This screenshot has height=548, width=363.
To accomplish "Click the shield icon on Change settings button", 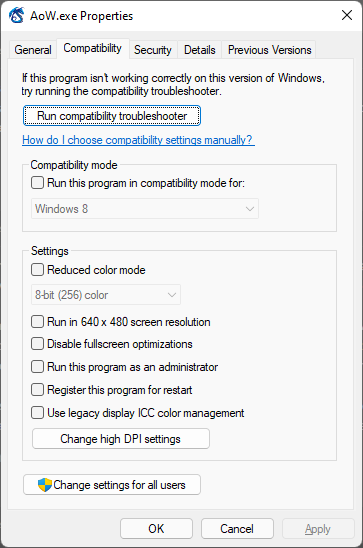I will [45, 485].
